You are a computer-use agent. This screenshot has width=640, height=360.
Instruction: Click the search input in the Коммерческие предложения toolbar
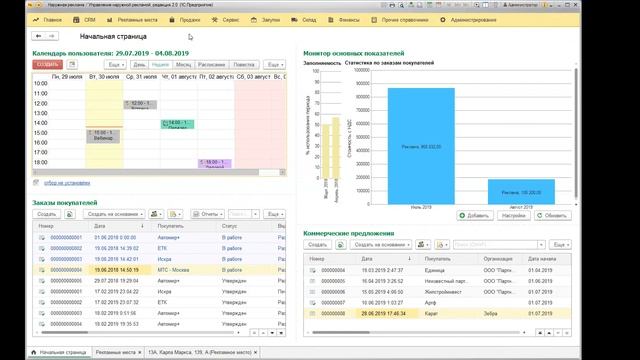(496, 245)
